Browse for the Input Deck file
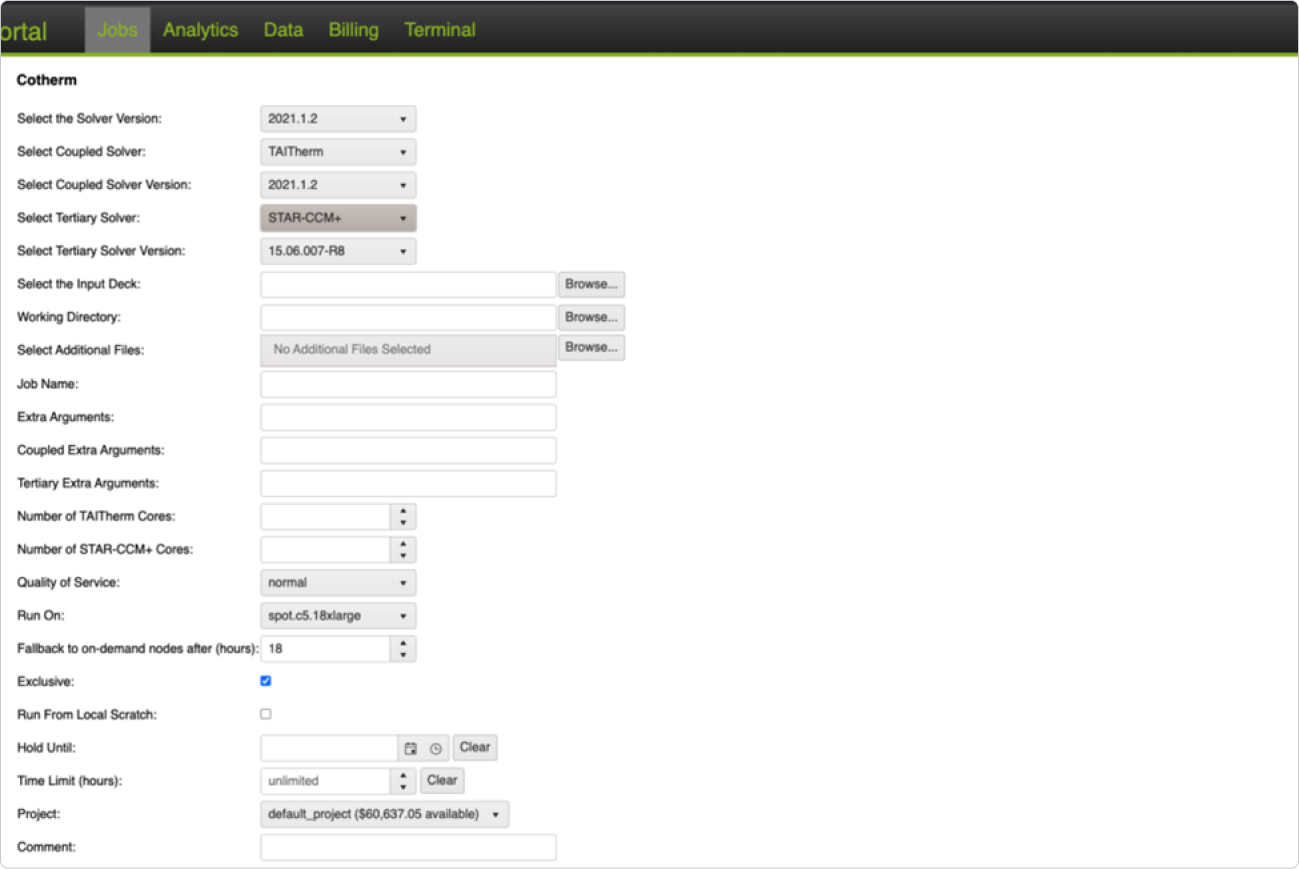This screenshot has height=869, width=1299. (x=591, y=284)
